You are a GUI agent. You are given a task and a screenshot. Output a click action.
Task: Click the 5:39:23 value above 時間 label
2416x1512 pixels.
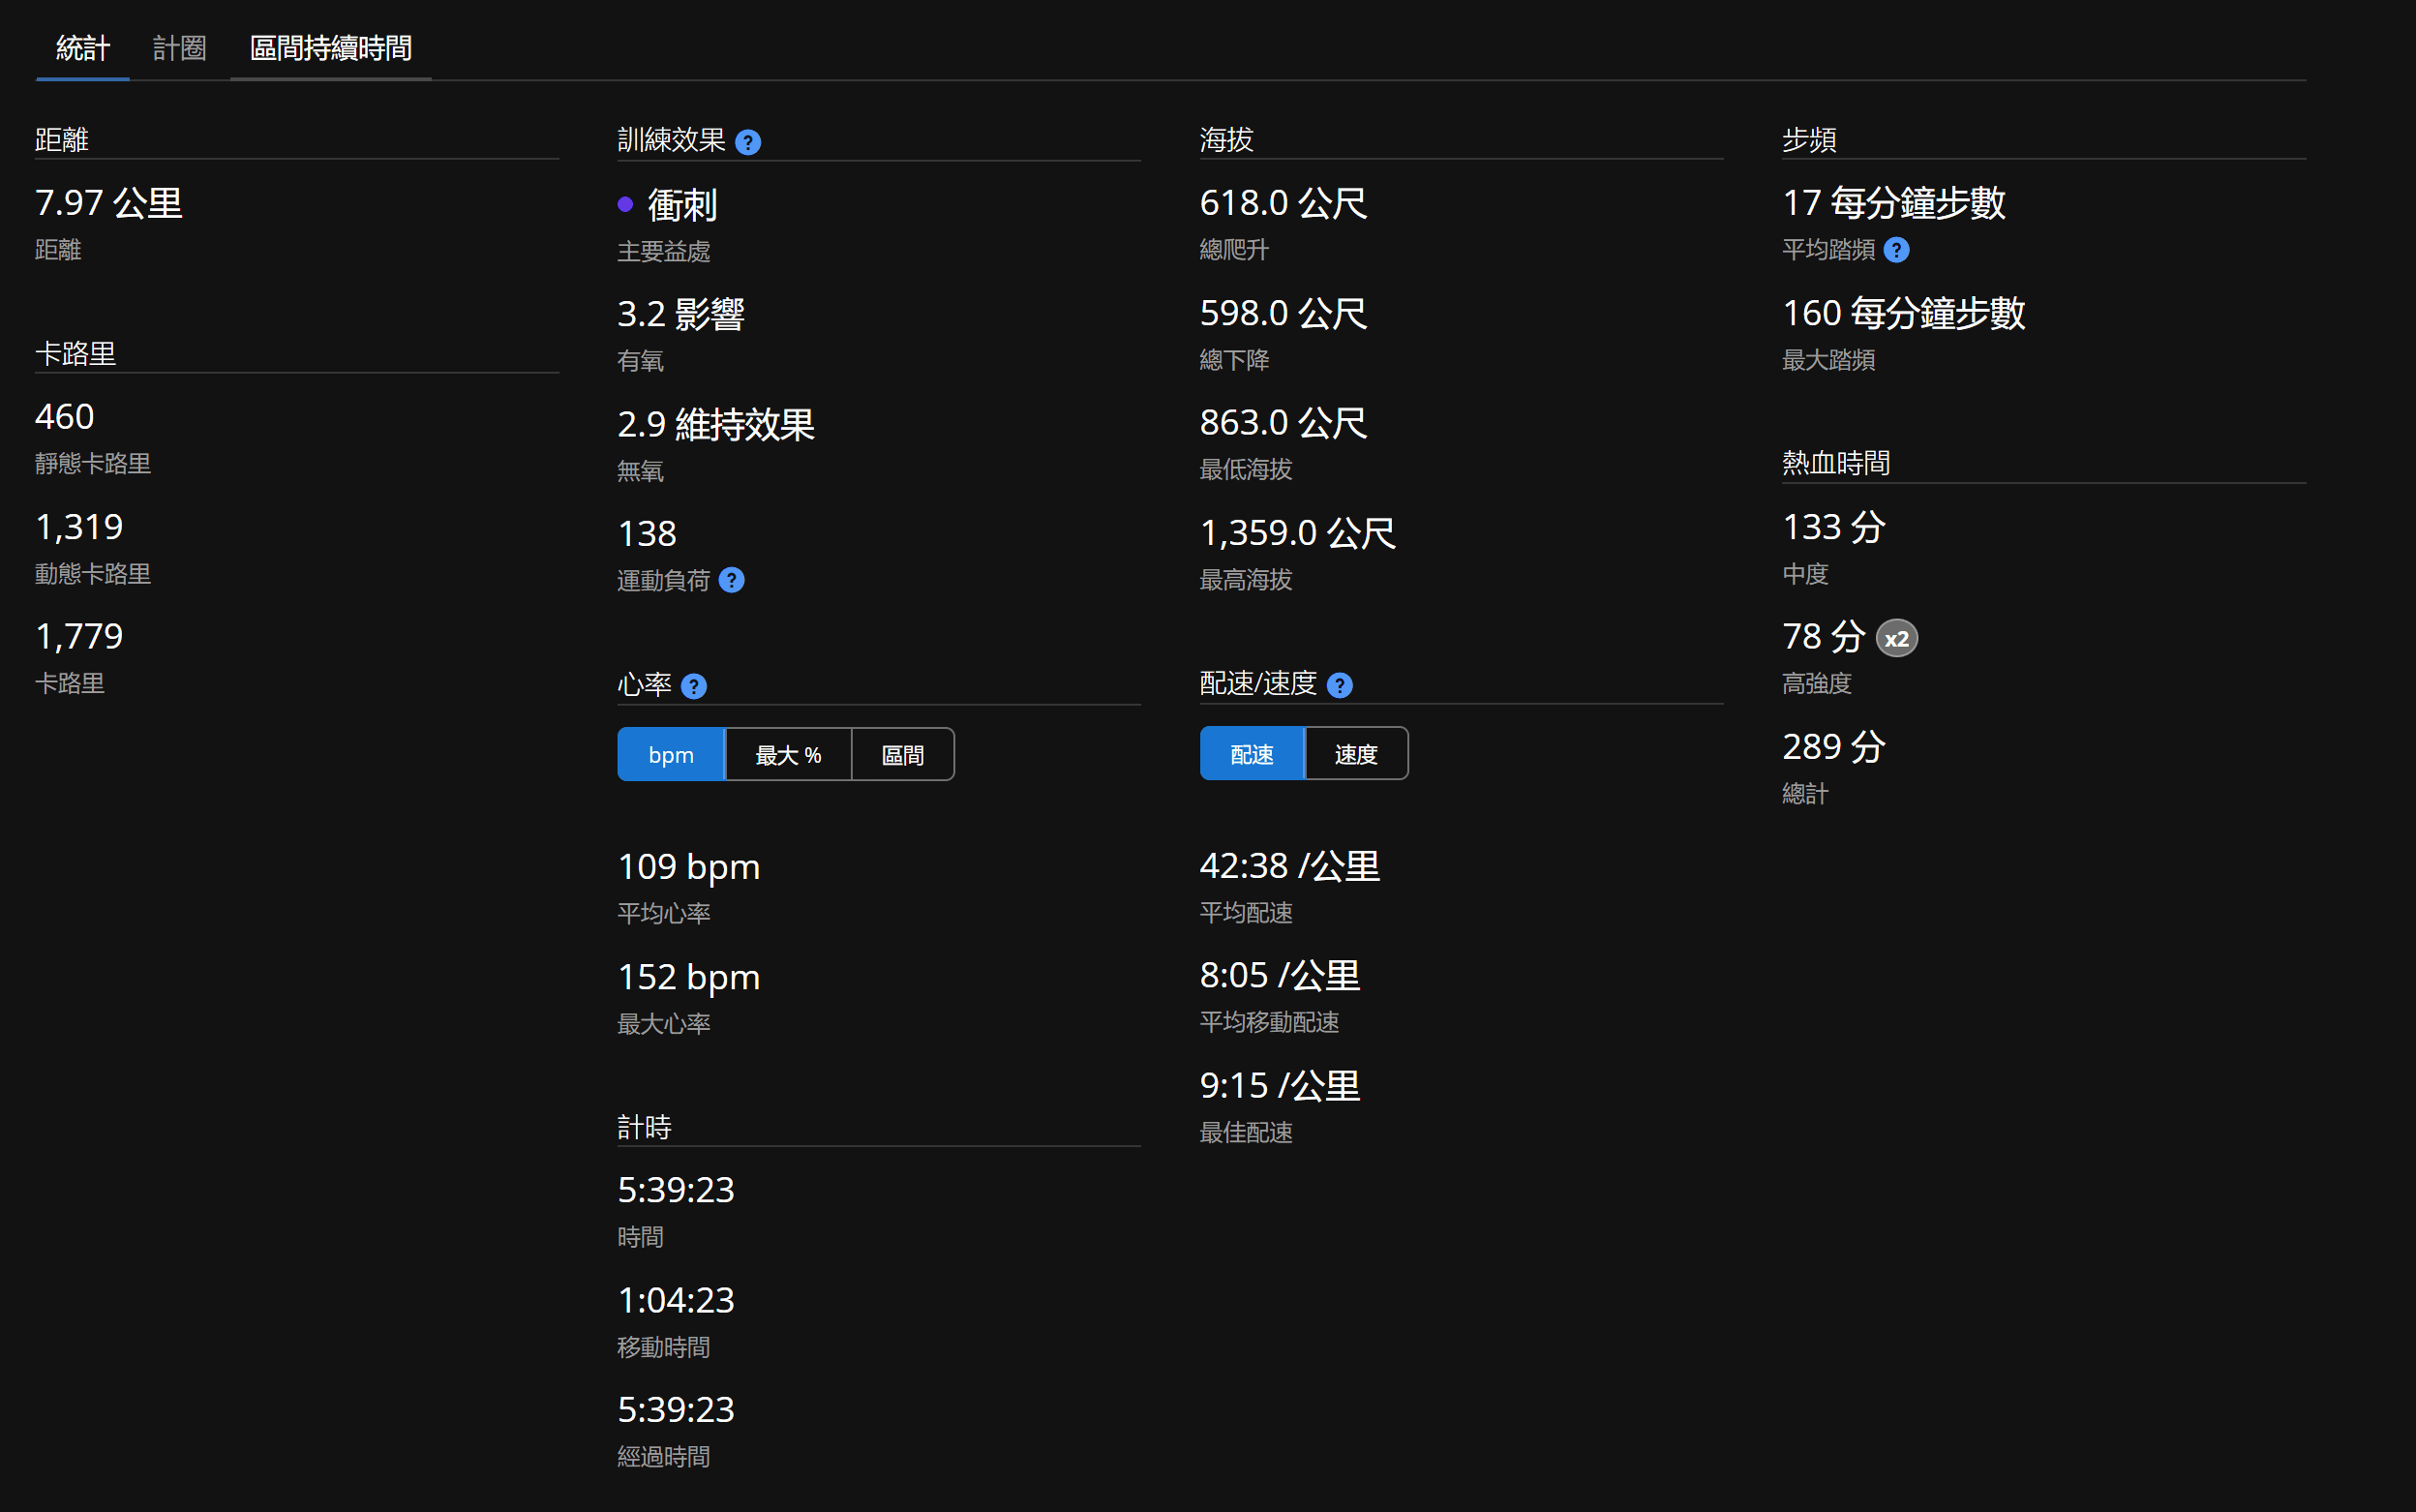(x=676, y=1190)
